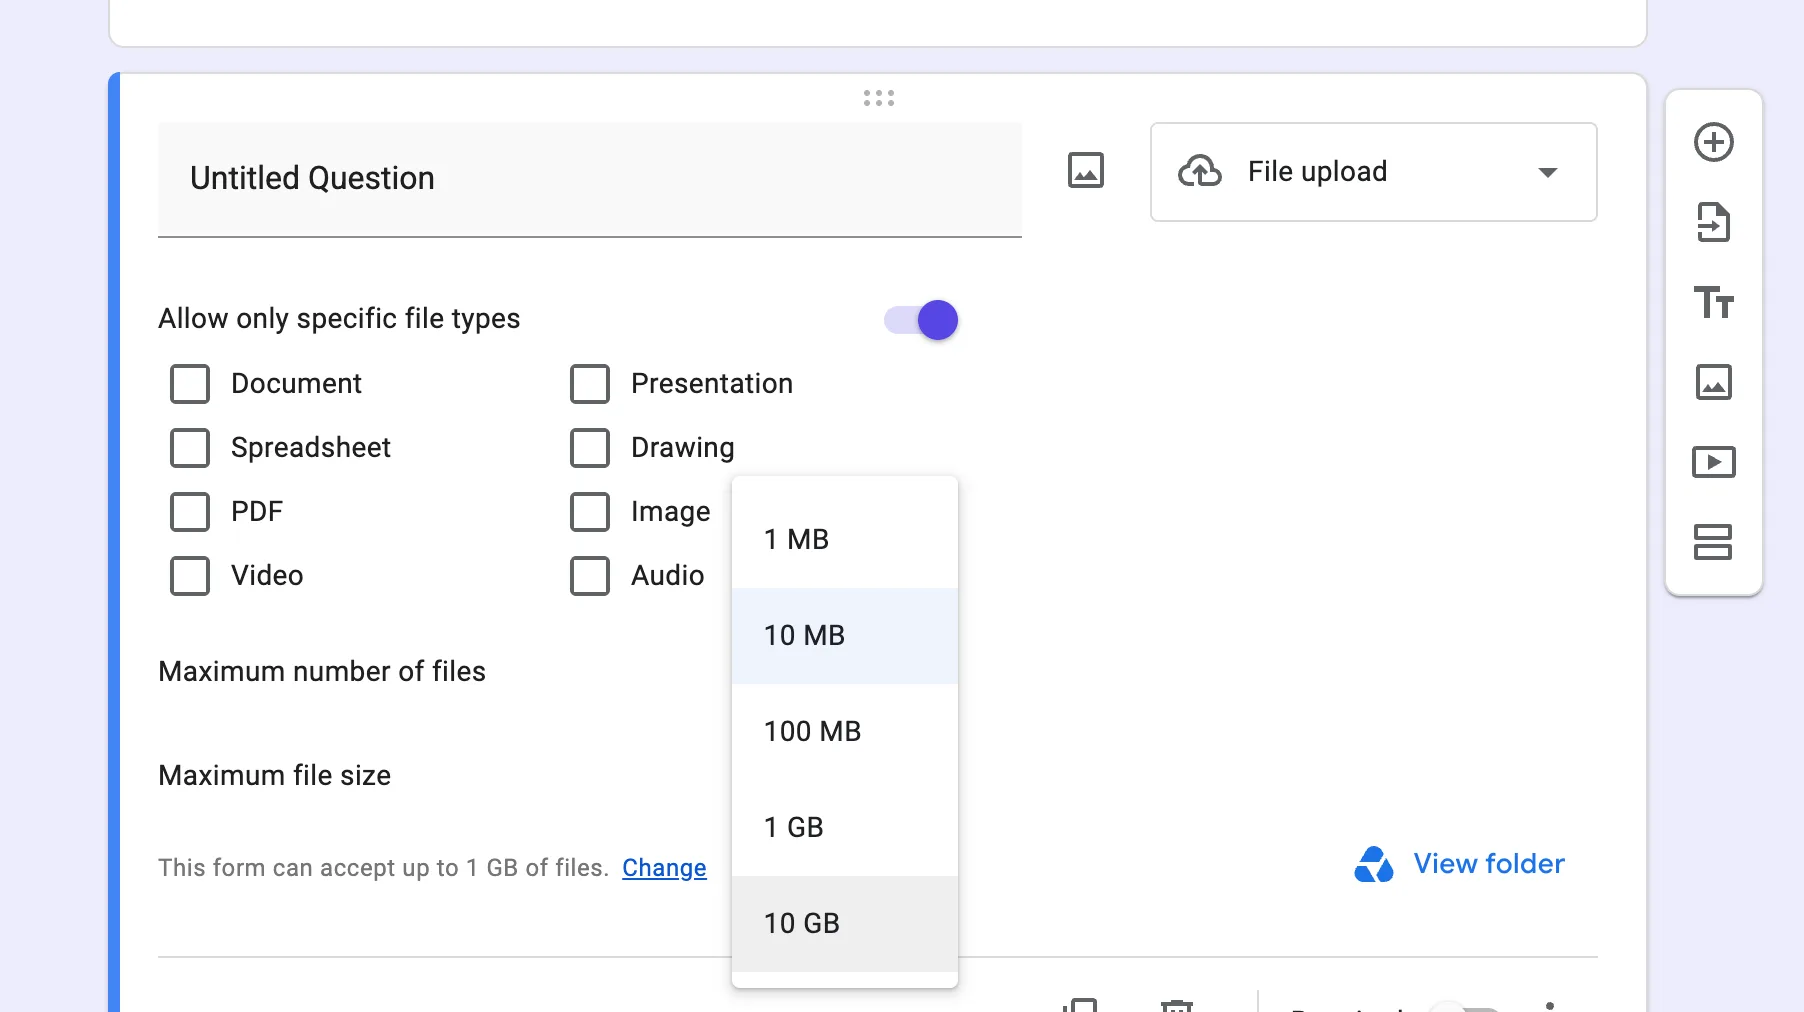
Task: Select 1 MB maximum file size
Action: 845,540
